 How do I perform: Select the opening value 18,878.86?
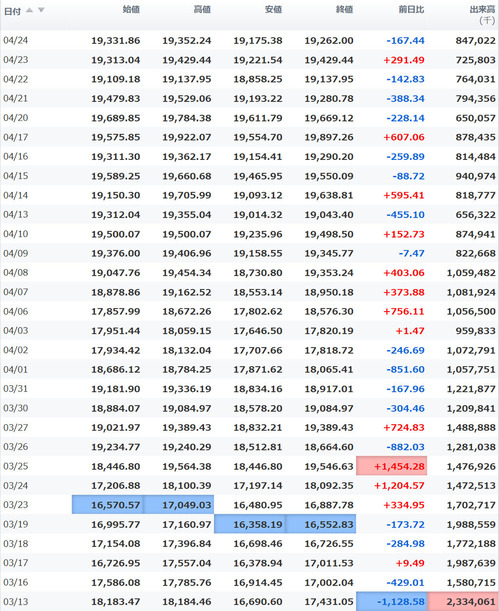click(x=116, y=292)
